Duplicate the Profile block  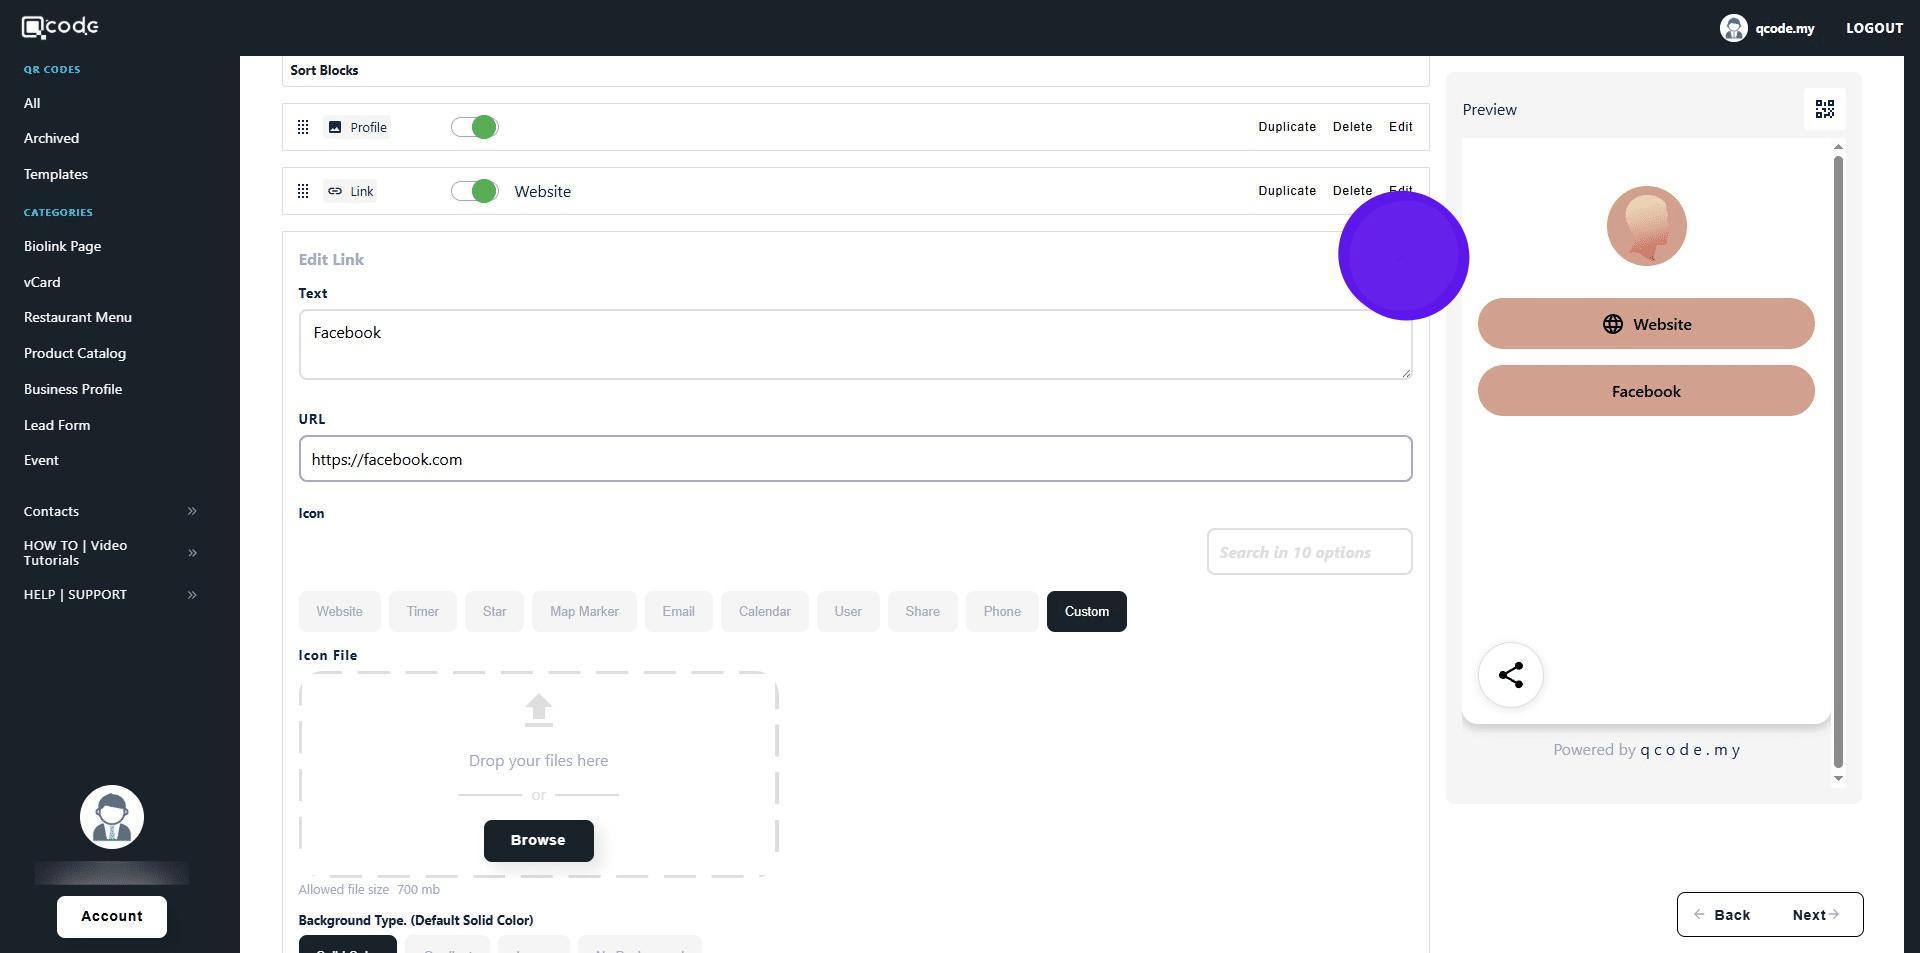pyautogui.click(x=1287, y=127)
